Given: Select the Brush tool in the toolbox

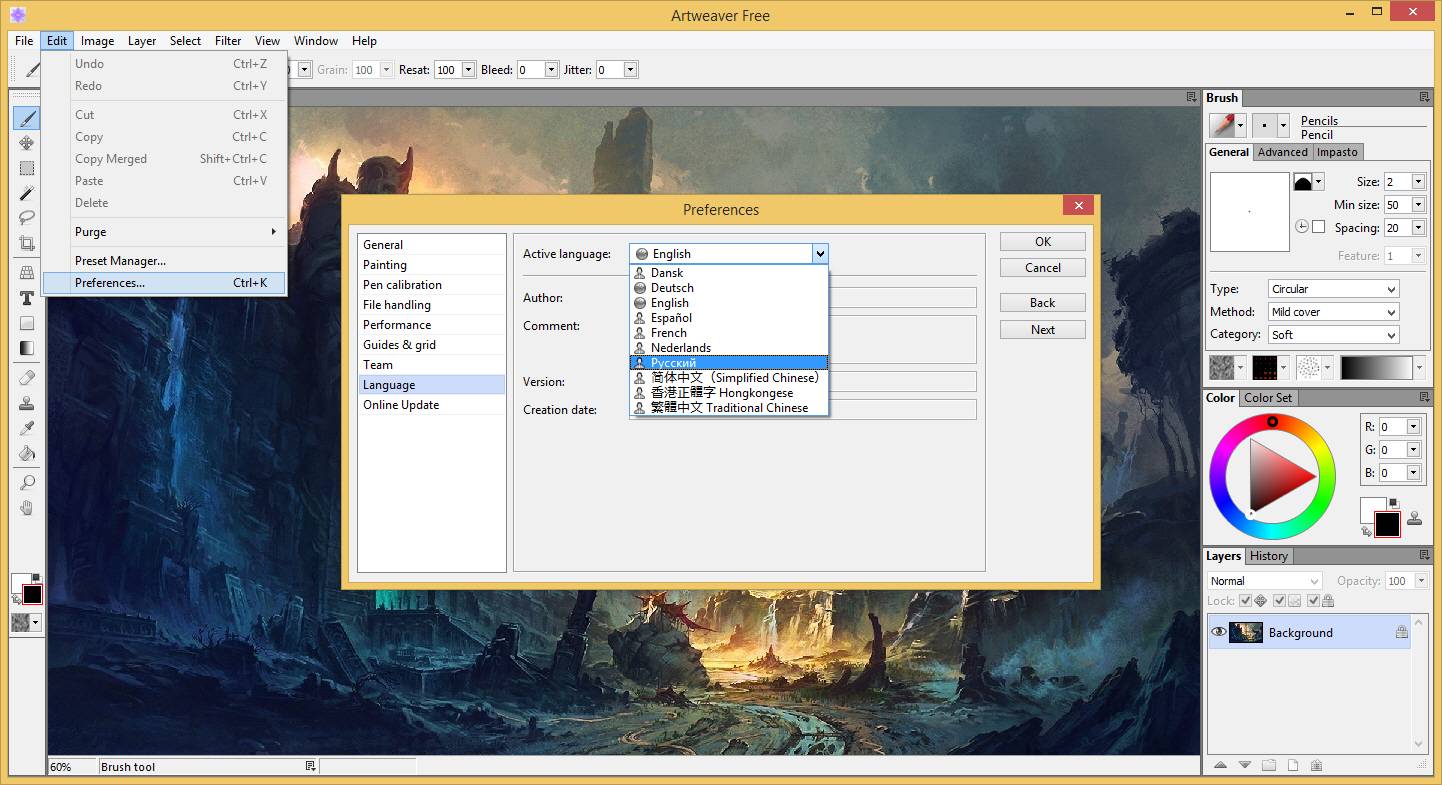Looking at the screenshot, I should 27,118.
